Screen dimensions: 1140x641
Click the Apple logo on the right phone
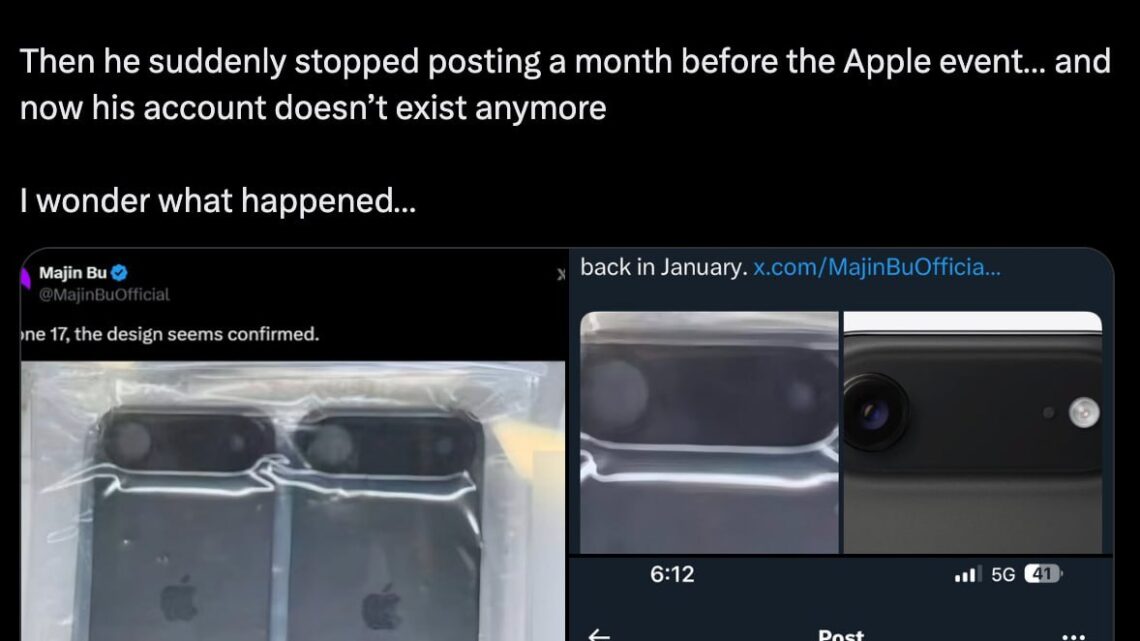(x=381, y=607)
